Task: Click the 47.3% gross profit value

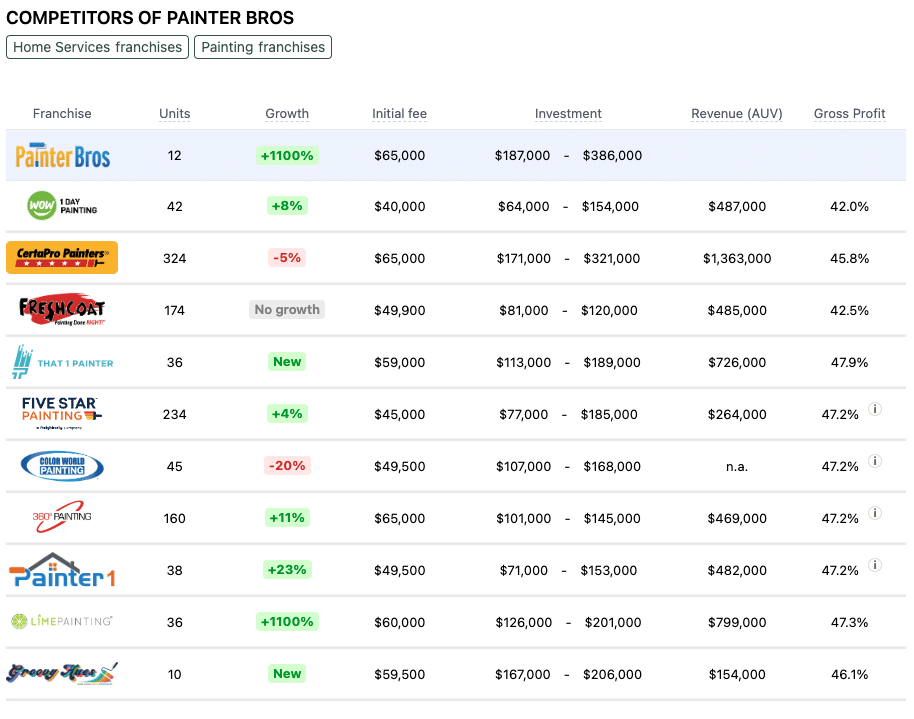Action: (x=849, y=622)
